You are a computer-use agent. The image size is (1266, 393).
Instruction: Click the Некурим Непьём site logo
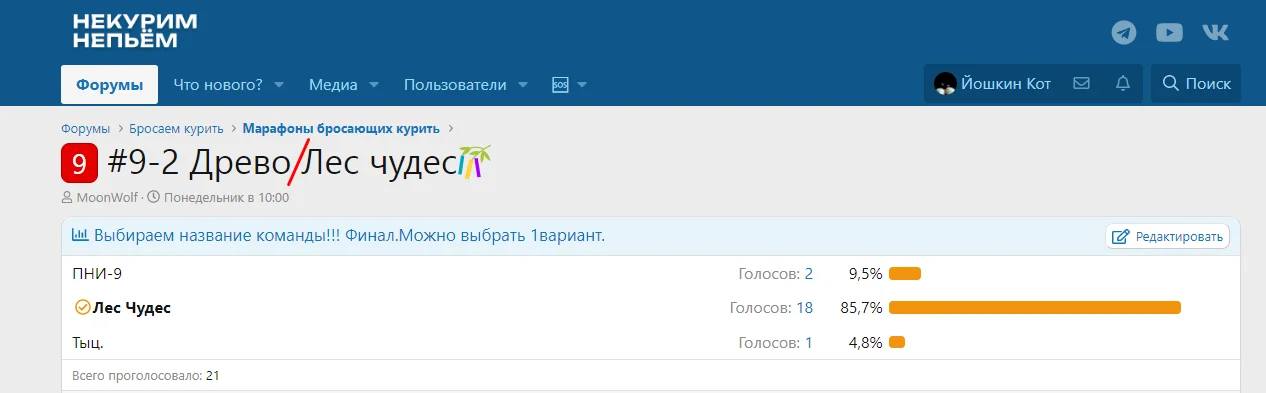point(135,31)
